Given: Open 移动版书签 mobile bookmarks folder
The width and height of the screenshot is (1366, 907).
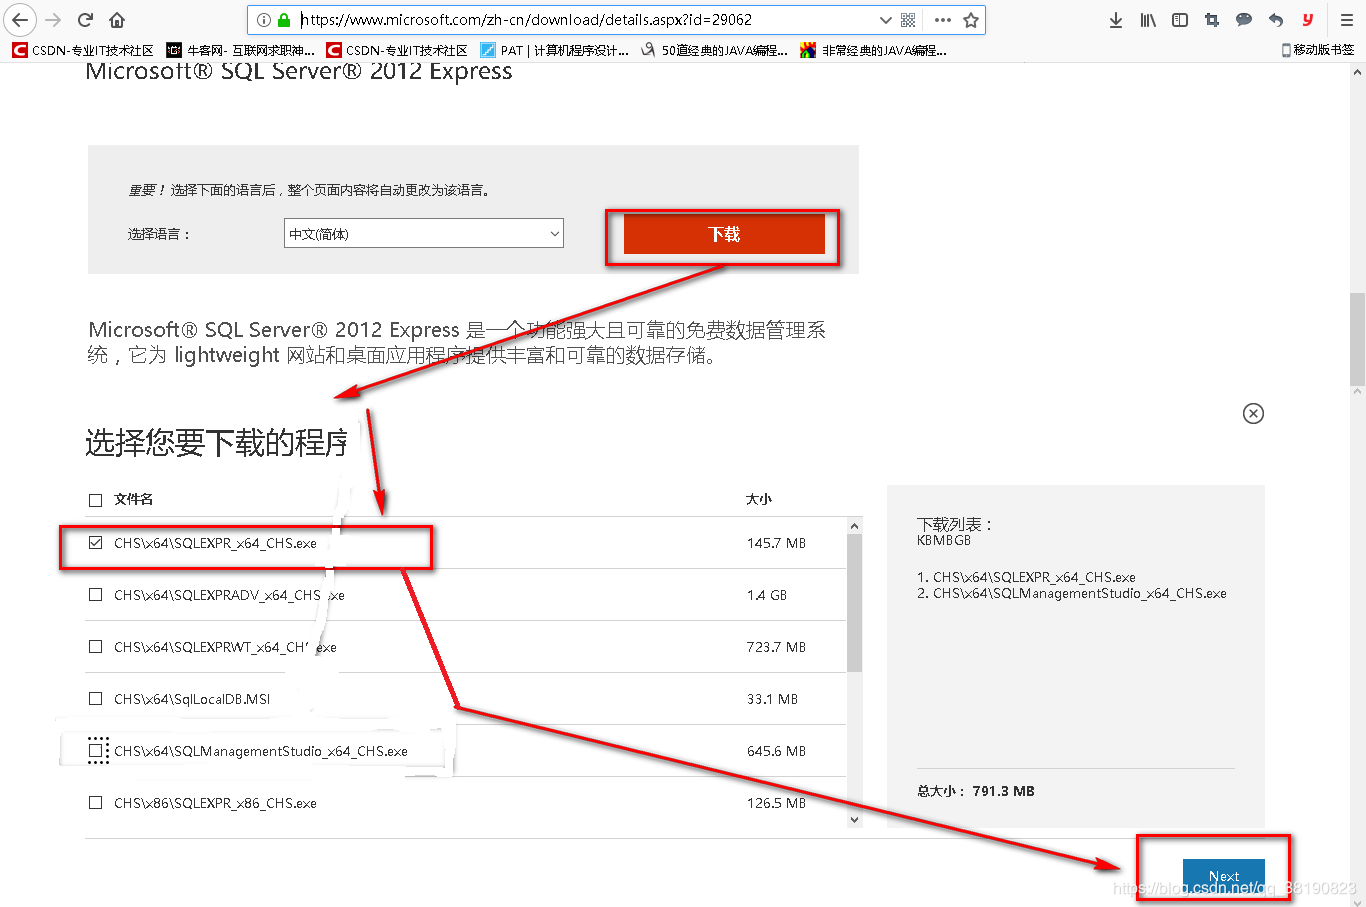Looking at the screenshot, I should pyautogui.click(x=1318, y=50).
